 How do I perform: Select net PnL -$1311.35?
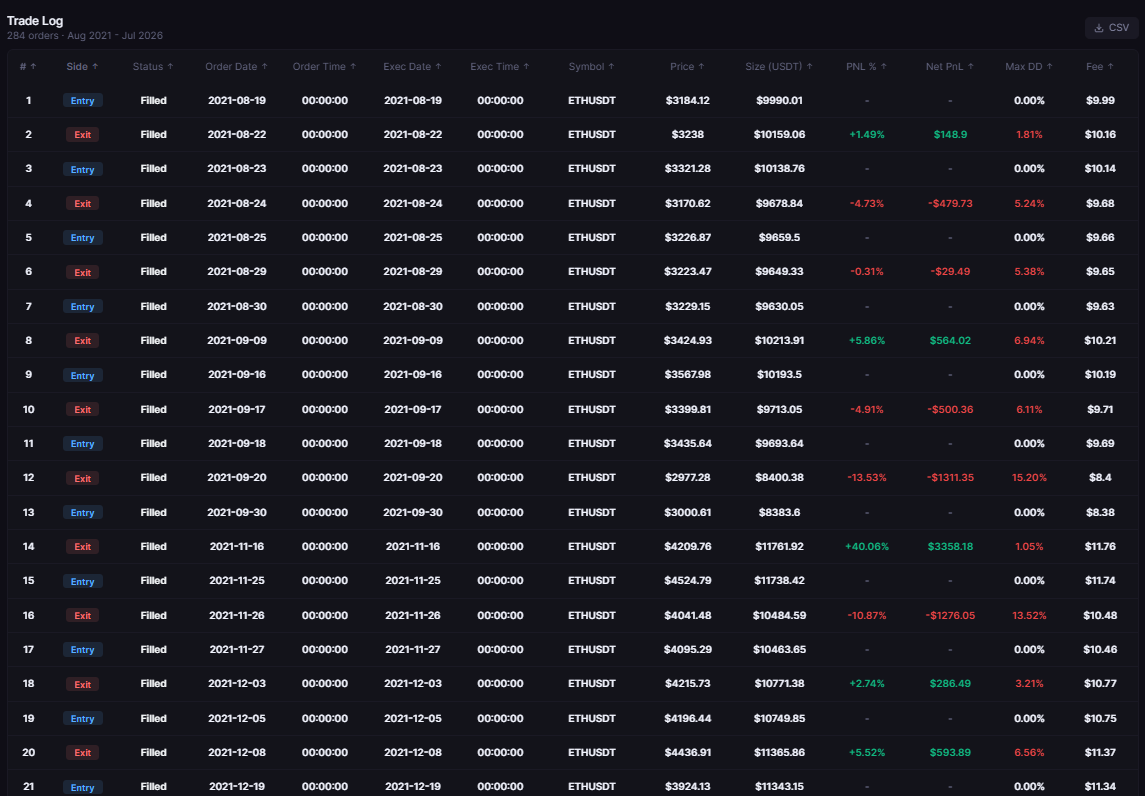(950, 478)
